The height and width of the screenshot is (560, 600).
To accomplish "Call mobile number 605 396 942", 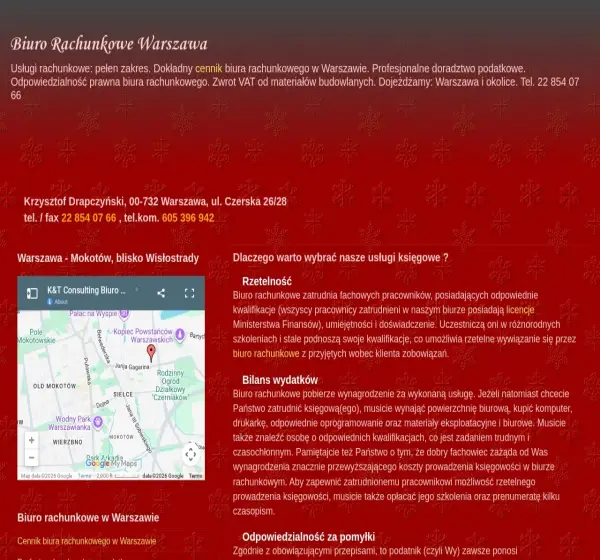I will click(x=188, y=218).
